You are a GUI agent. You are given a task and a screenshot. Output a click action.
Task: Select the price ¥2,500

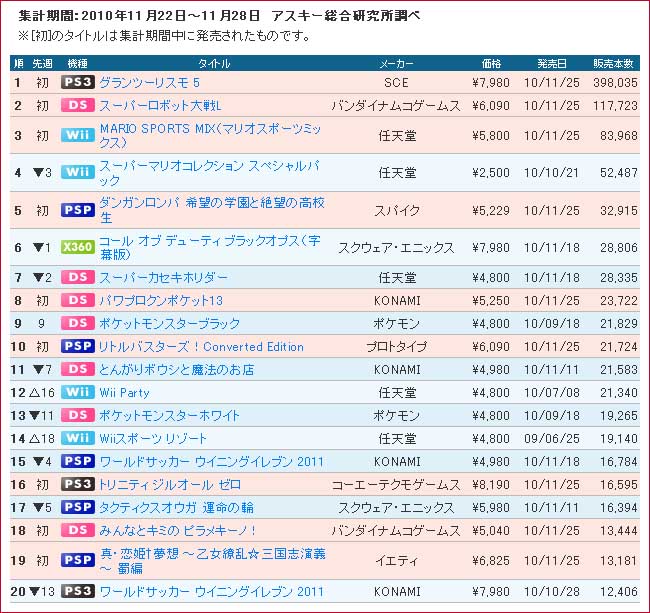(491, 172)
